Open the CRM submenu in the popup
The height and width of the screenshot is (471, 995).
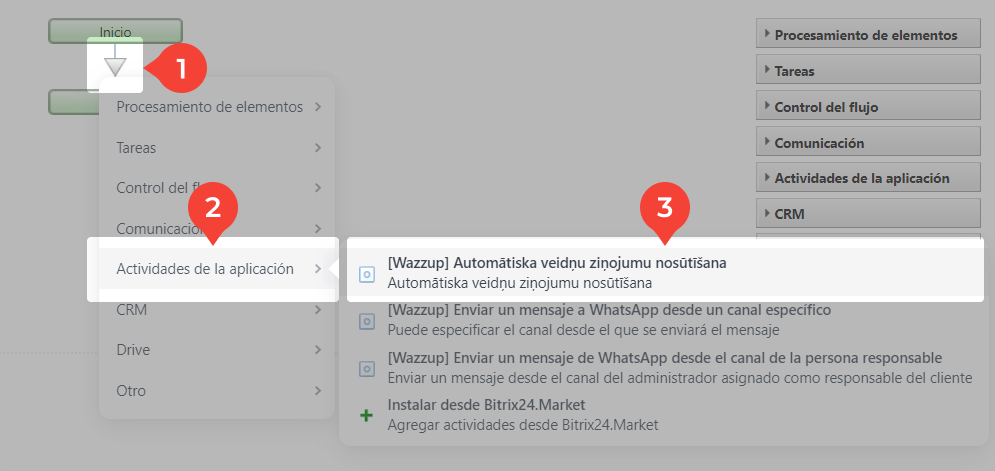pyautogui.click(x=217, y=310)
